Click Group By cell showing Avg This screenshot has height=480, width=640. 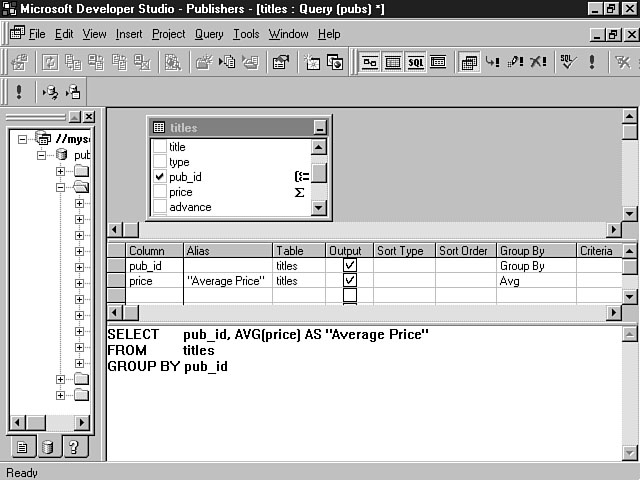[x=535, y=282]
